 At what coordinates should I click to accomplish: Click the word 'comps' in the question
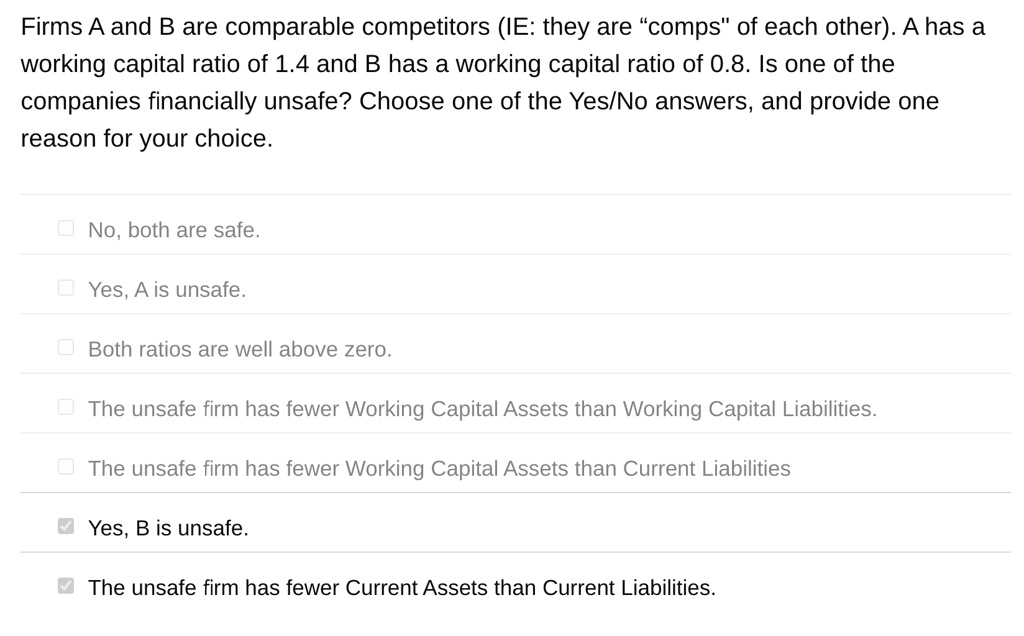tap(687, 28)
